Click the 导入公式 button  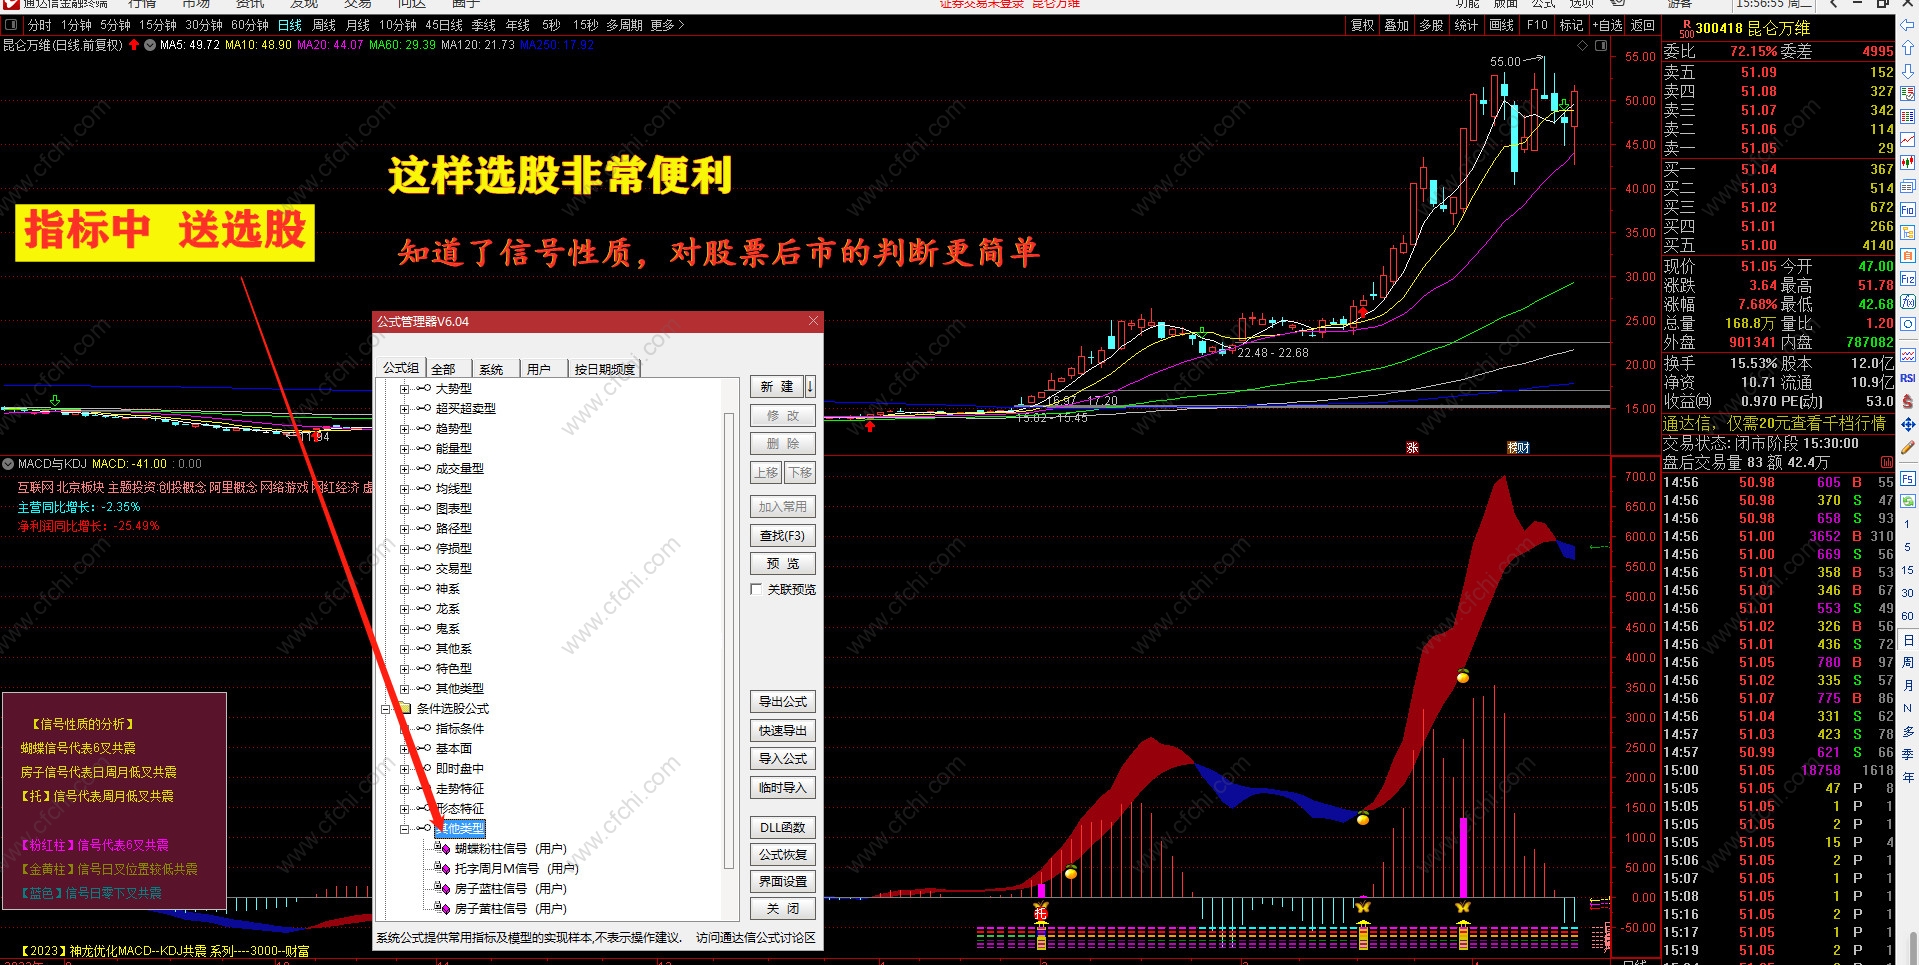(783, 759)
